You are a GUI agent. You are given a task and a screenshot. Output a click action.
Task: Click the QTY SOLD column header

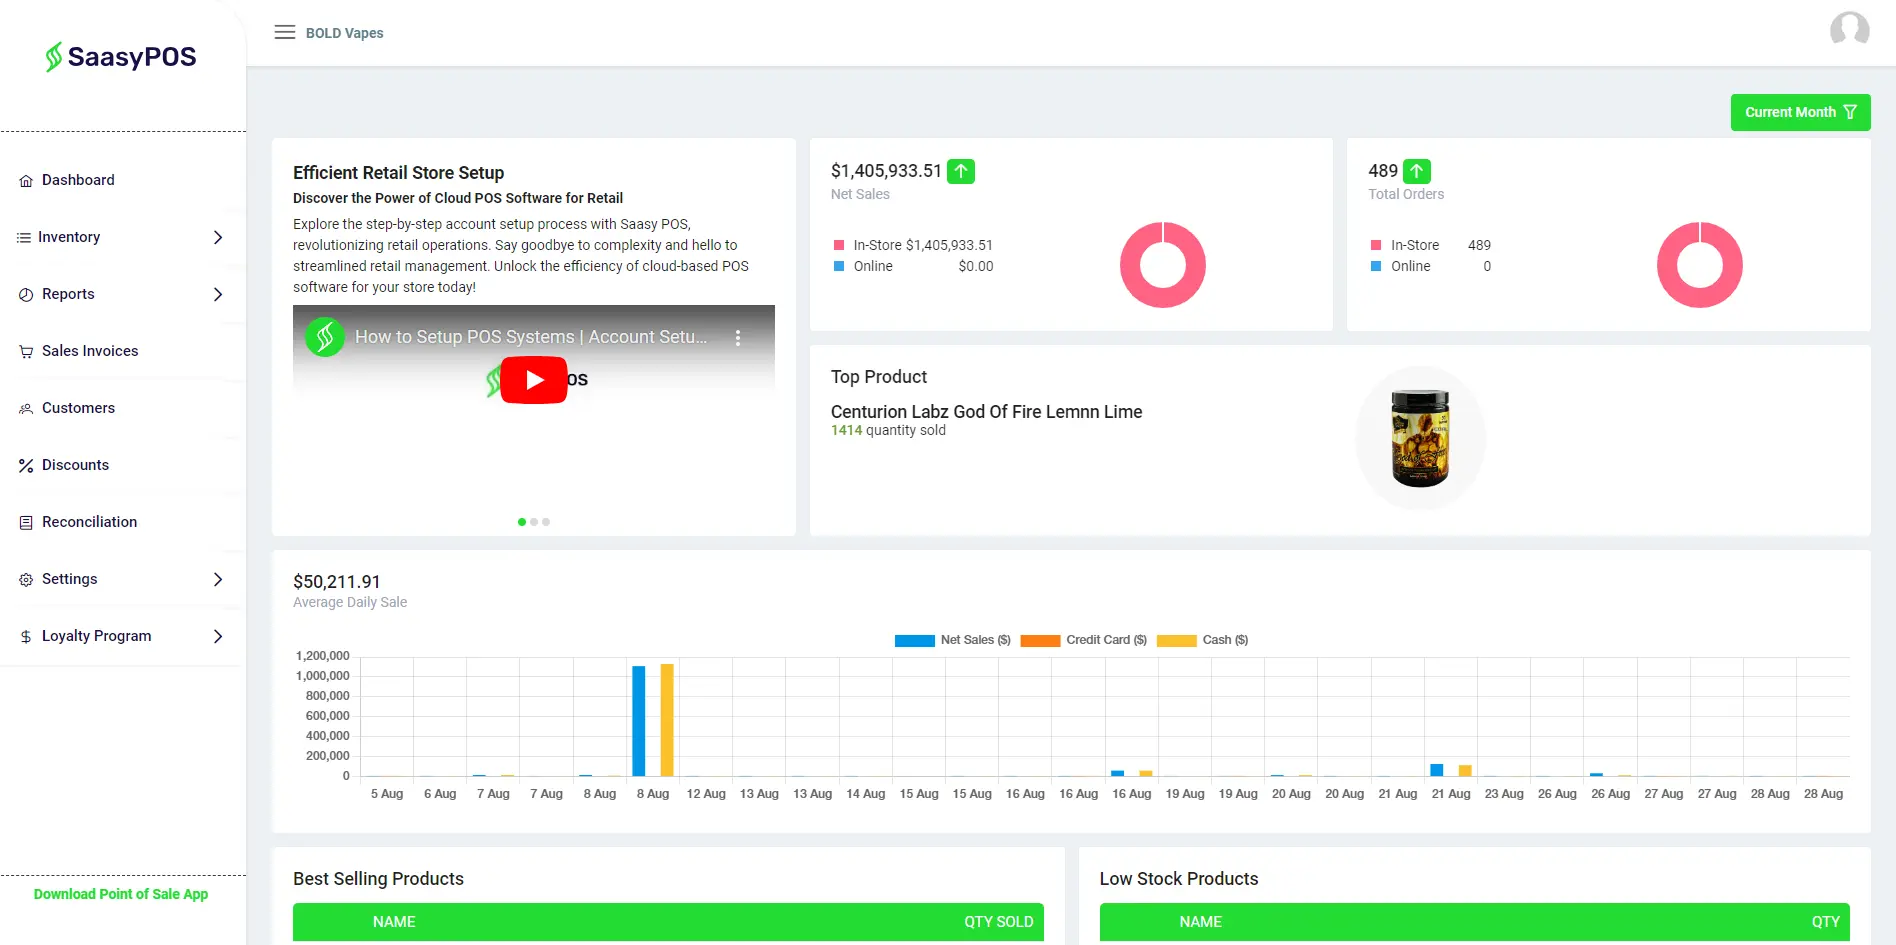[998, 922]
